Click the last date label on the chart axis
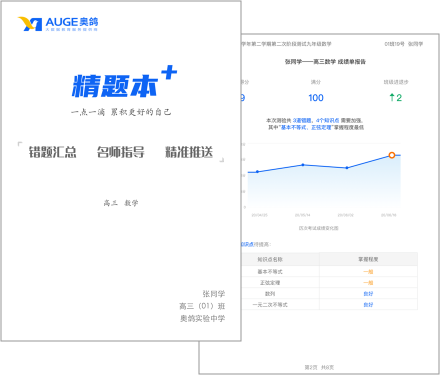Viewport: 440px width, 375px height. pyautogui.click(x=389, y=215)
